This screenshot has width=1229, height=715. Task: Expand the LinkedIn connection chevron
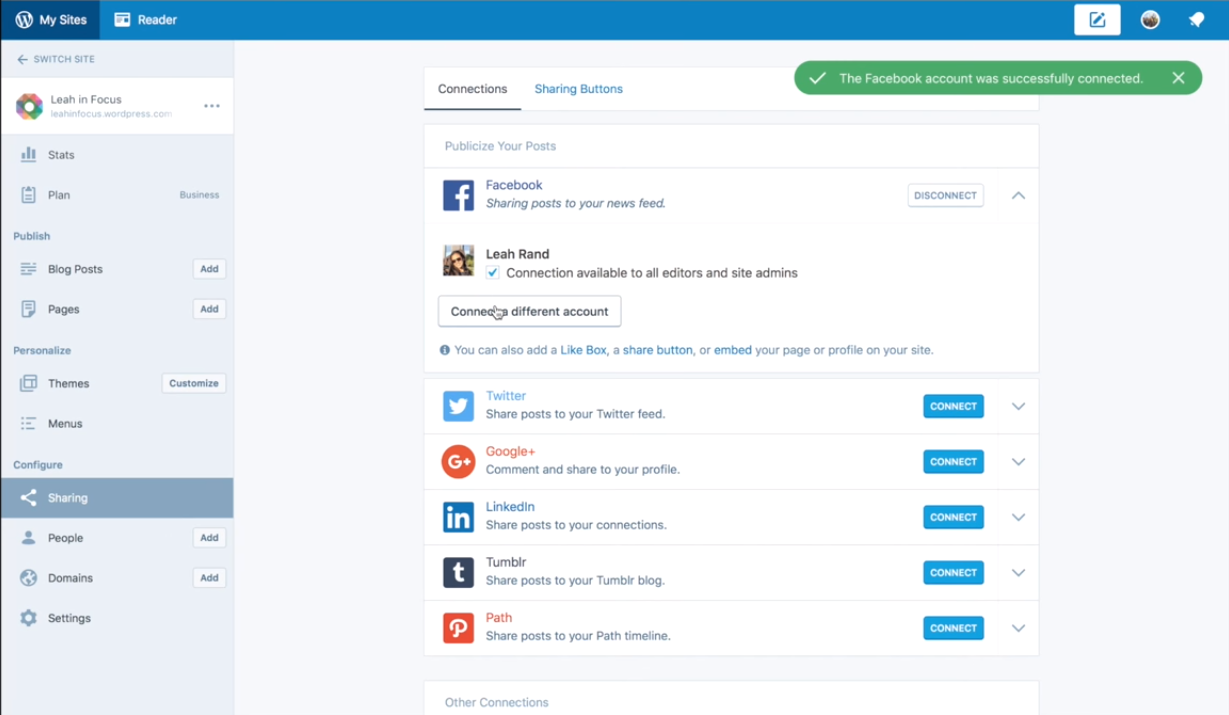(1018, 518)
